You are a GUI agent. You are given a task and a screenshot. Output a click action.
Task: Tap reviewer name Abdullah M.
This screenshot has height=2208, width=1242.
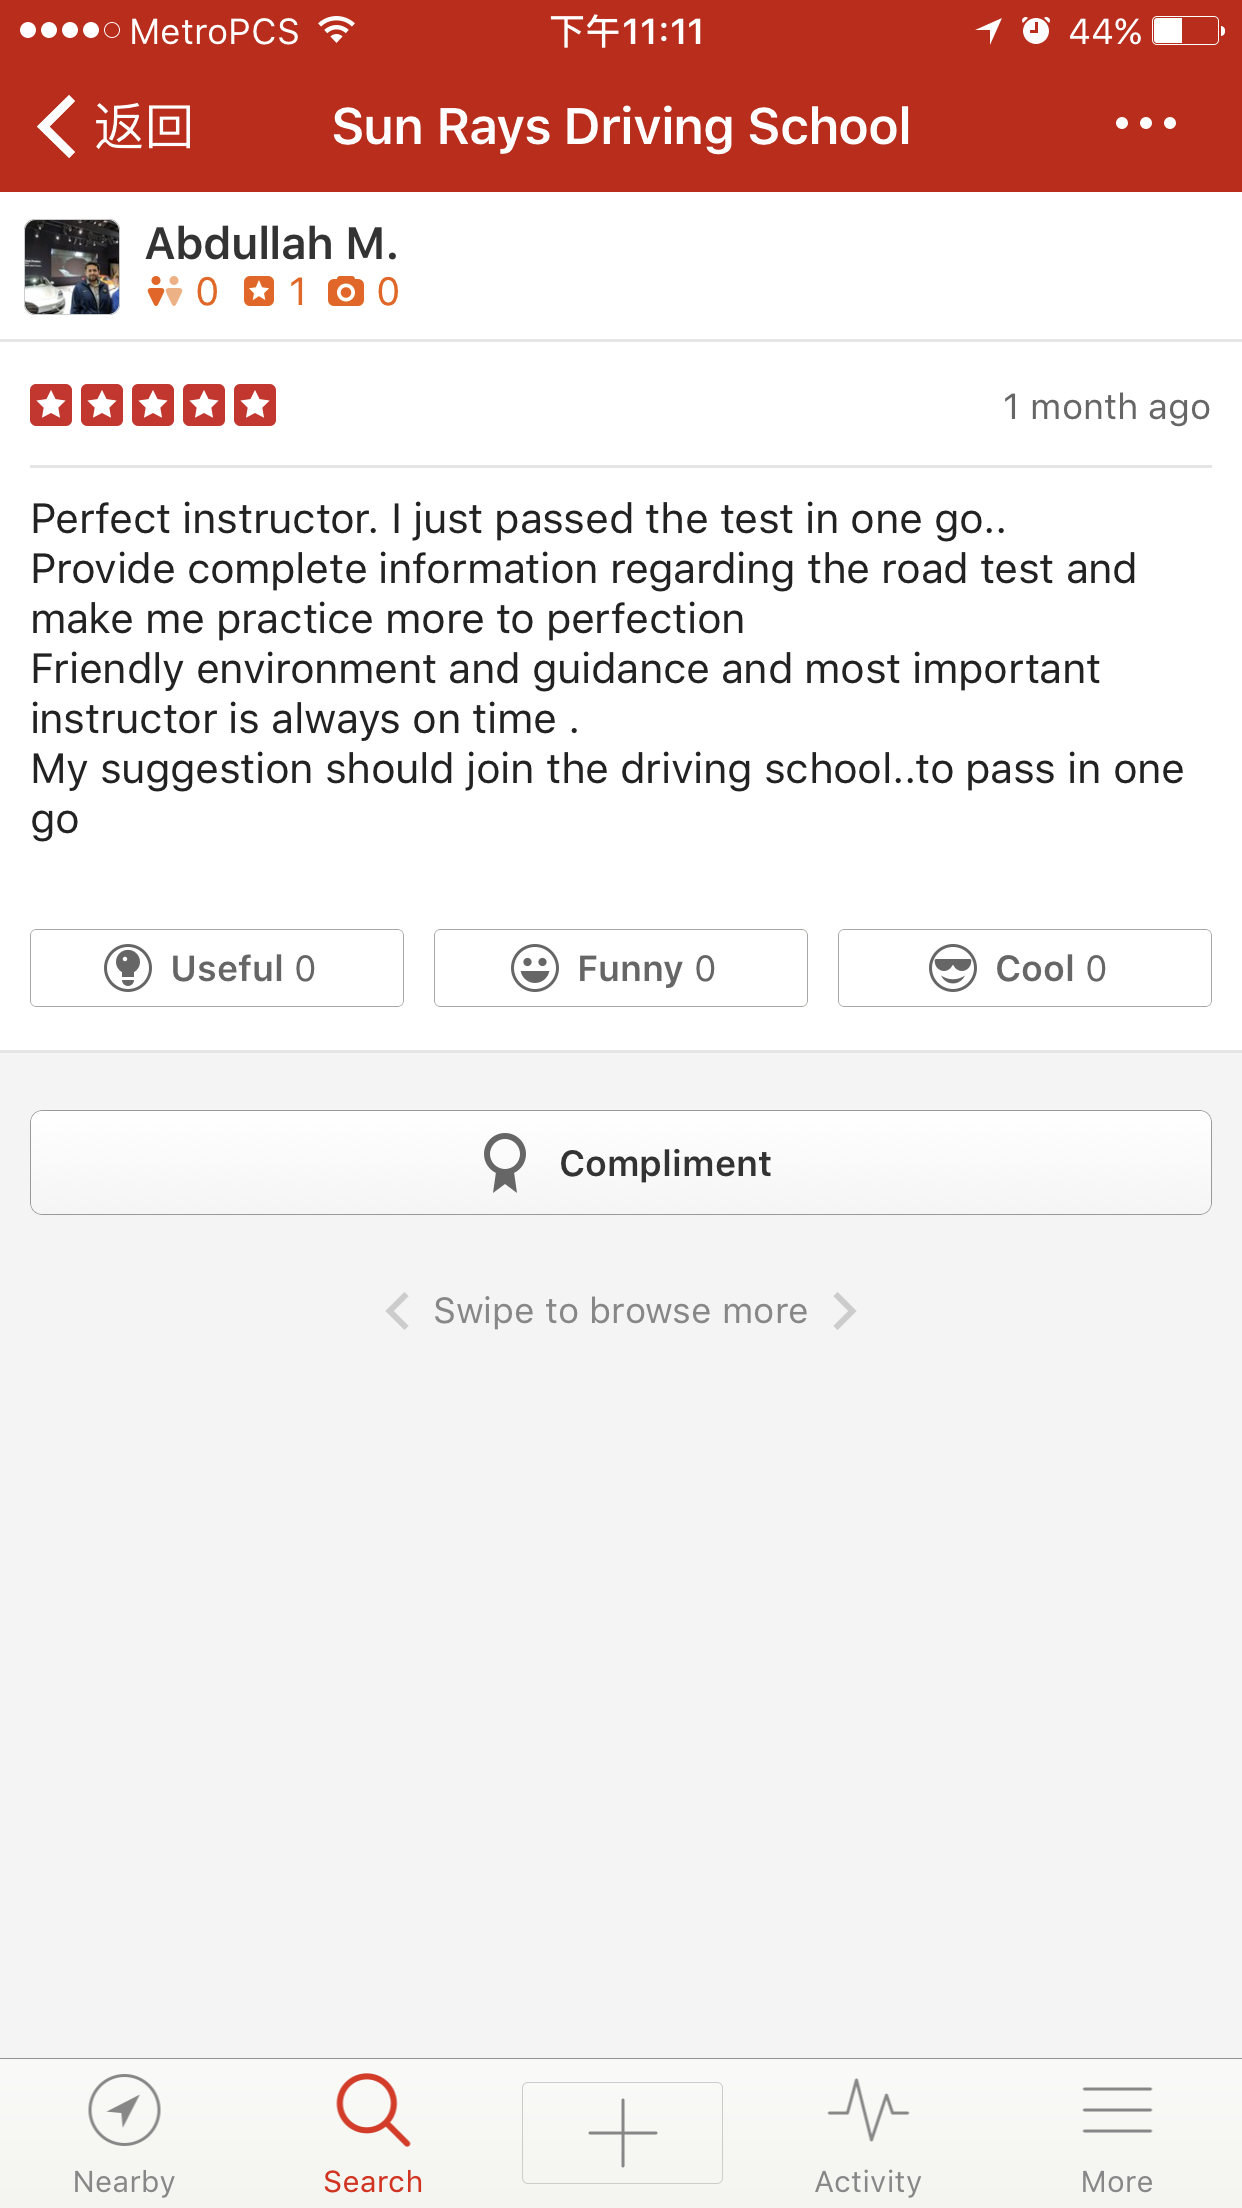(x=272, y=244)
